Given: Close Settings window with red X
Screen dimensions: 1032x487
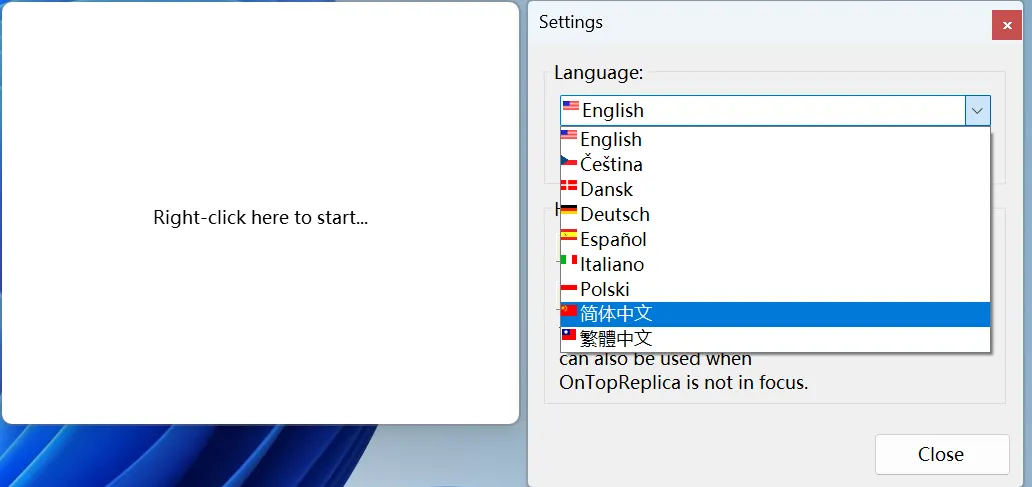Looking at the screenshot, I should (1007, 26).
